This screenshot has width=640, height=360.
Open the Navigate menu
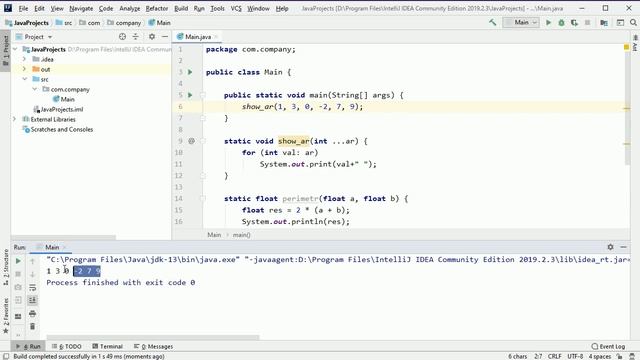(x=81, y=8)
